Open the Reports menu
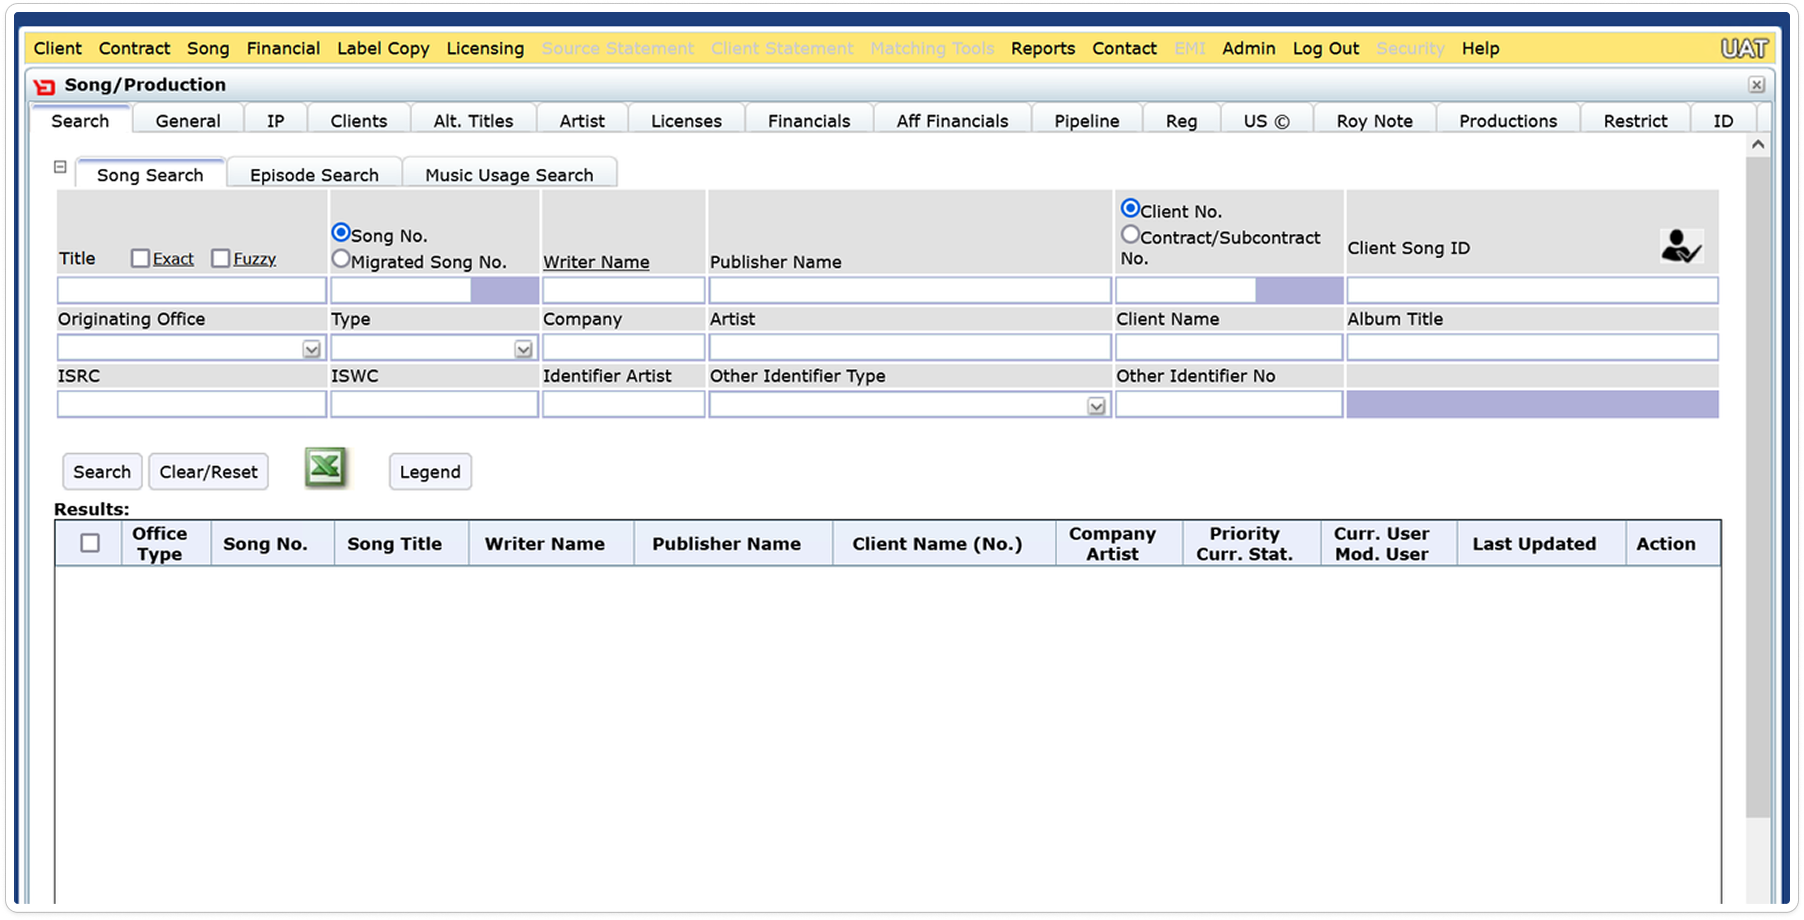The image size is (1804, 920). (1043, 48)
